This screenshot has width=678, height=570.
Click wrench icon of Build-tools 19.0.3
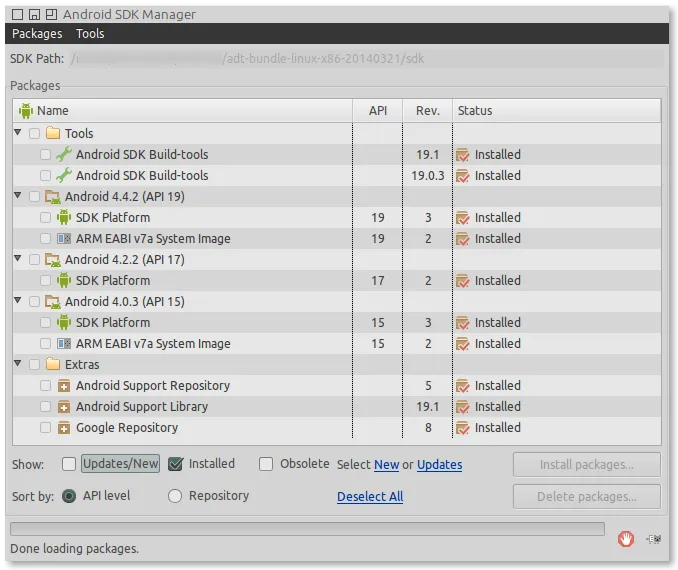[64, 175]
